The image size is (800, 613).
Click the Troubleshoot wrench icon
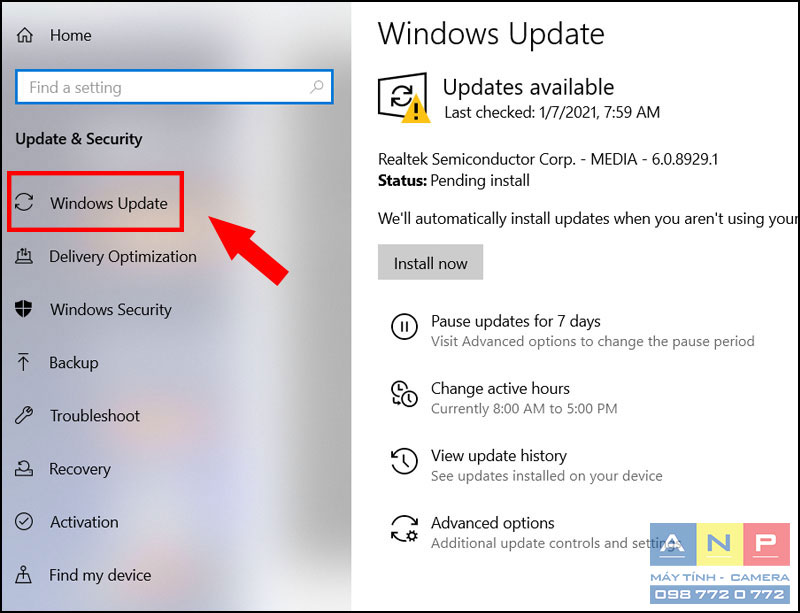coord(24,415)
